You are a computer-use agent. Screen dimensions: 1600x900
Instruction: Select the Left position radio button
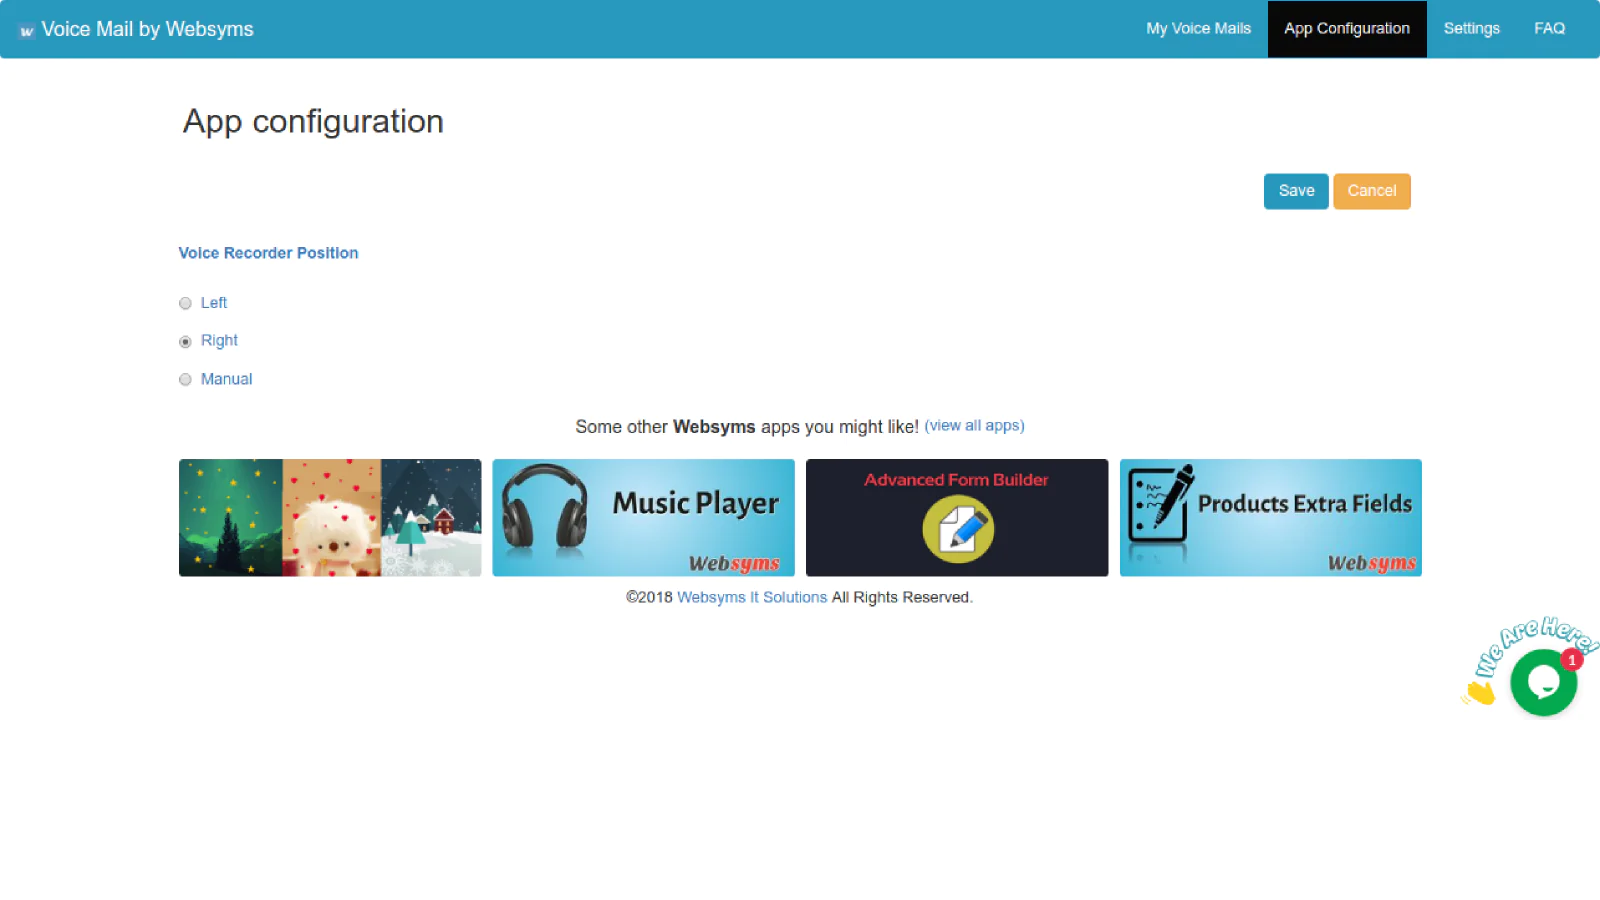(x=185, y=303)
